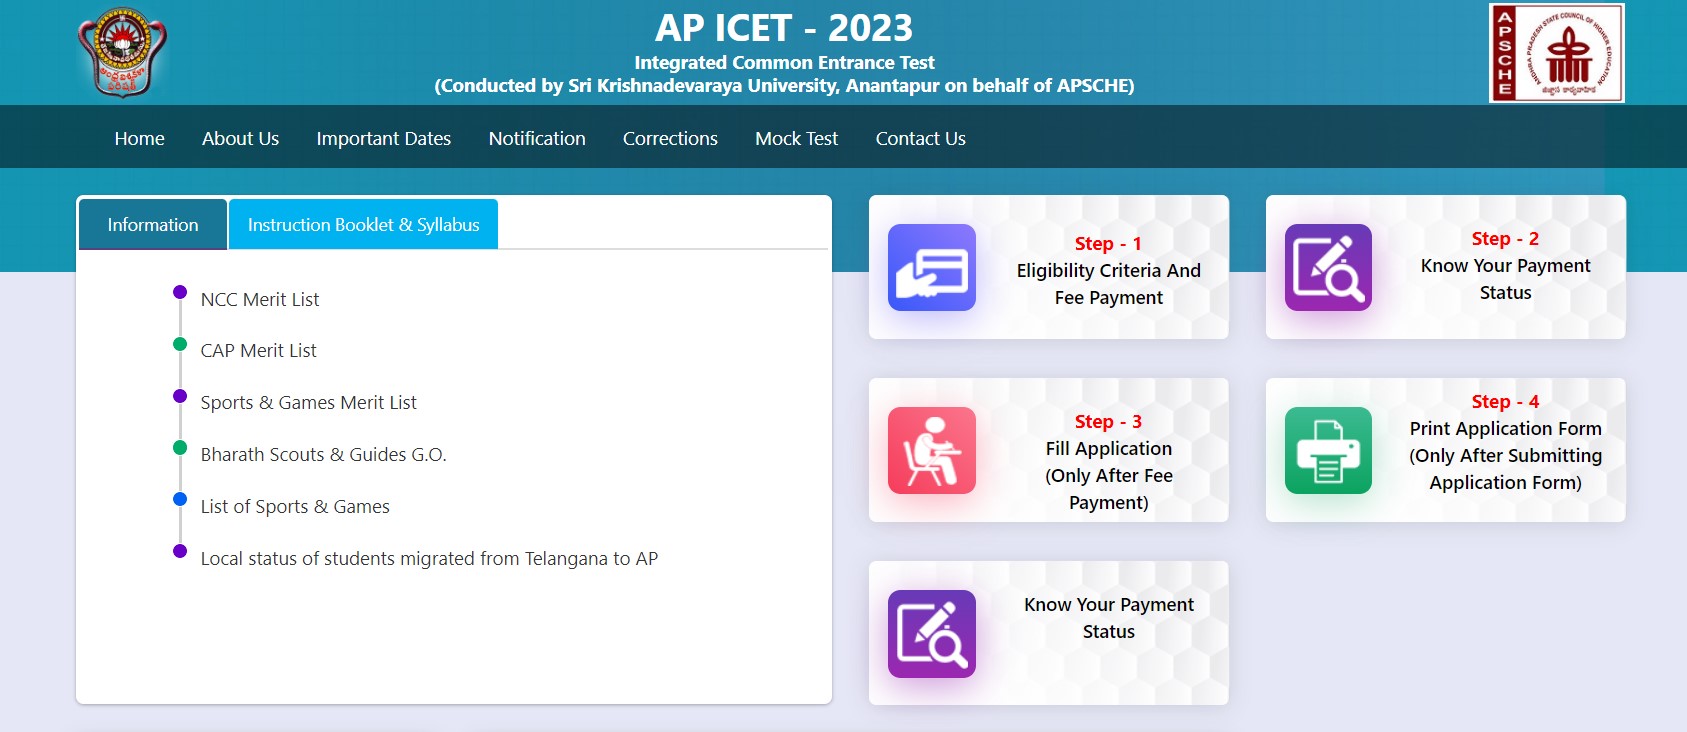Go to Contact Us page
Image resolution: width=1687 pixels, height=732 pixels.
point(920,138)
